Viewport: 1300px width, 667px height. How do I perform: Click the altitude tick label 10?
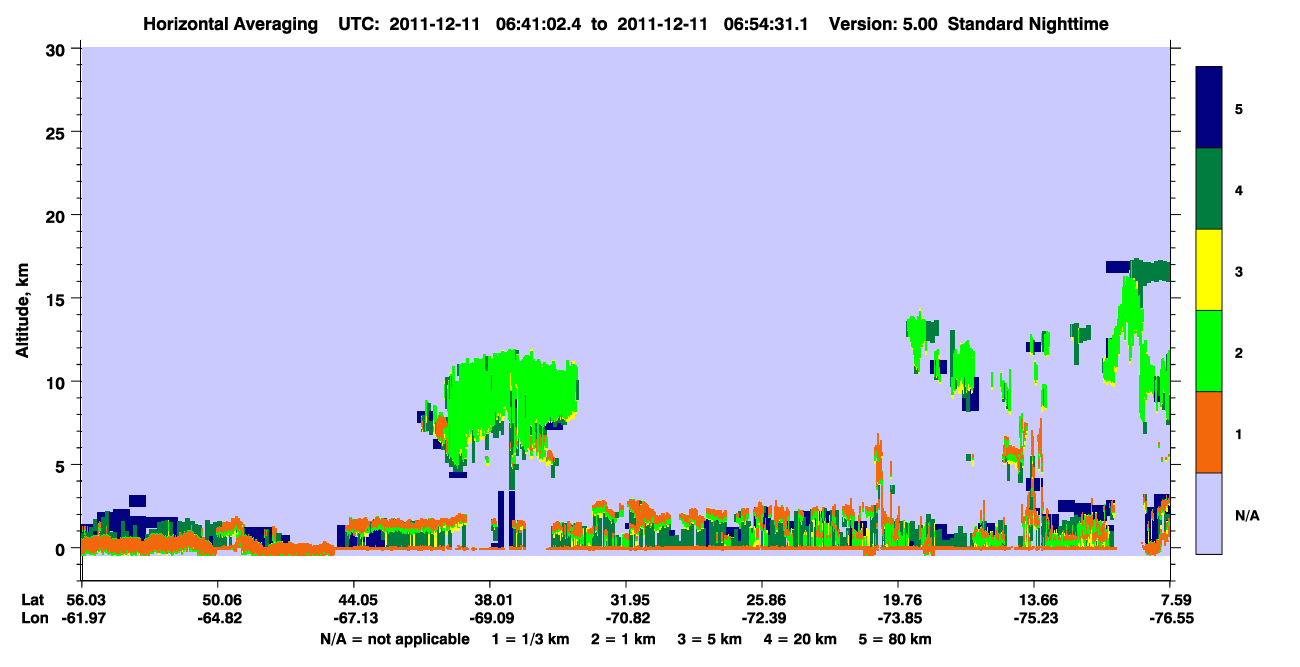58,382
